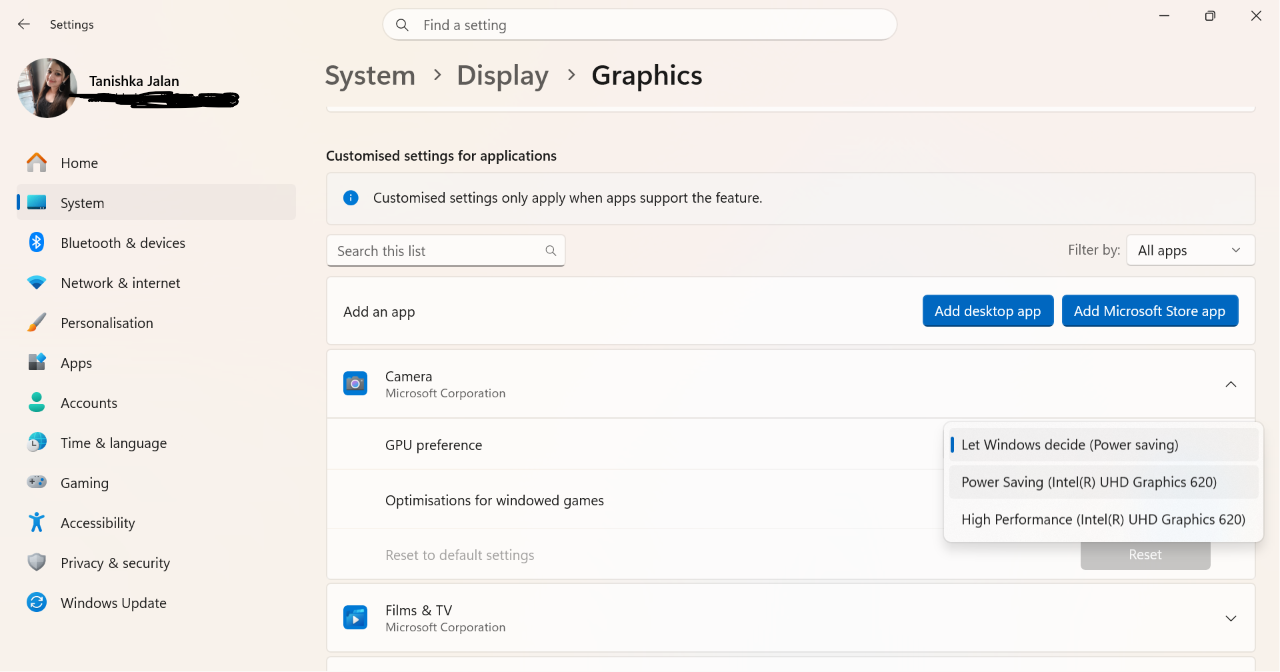The width and height of the screenshot is (1280, 672).
Task: Click the Home house icon
Action: 37,162
